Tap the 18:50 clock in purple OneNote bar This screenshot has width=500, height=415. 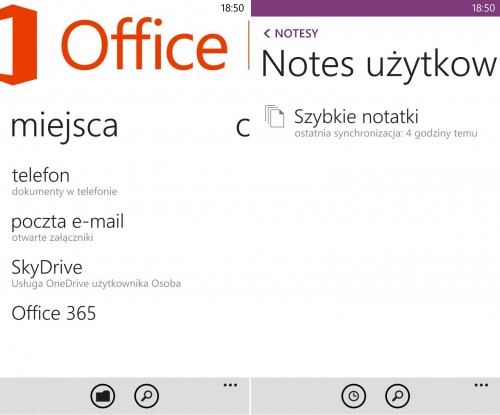pos(483,8)
